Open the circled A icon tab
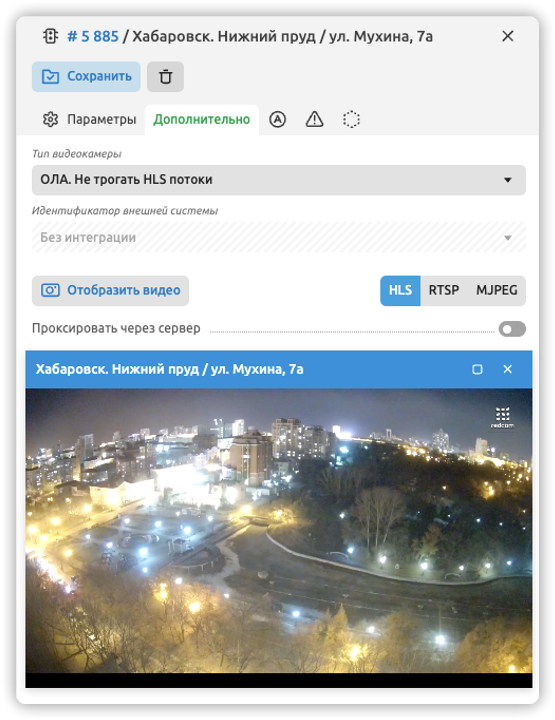This screenshot has width=555, height=720. pos(277,120)
